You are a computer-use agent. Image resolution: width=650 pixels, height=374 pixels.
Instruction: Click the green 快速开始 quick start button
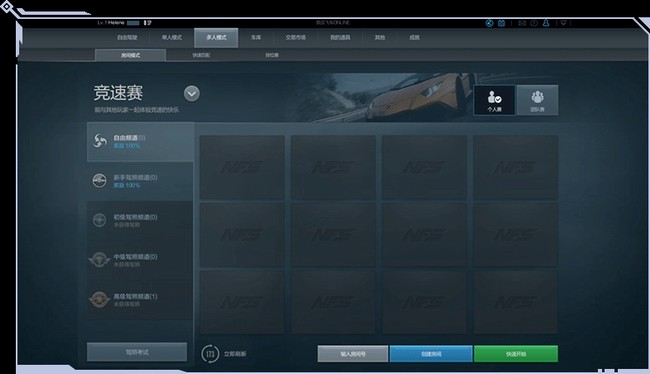tap(516, 354)
